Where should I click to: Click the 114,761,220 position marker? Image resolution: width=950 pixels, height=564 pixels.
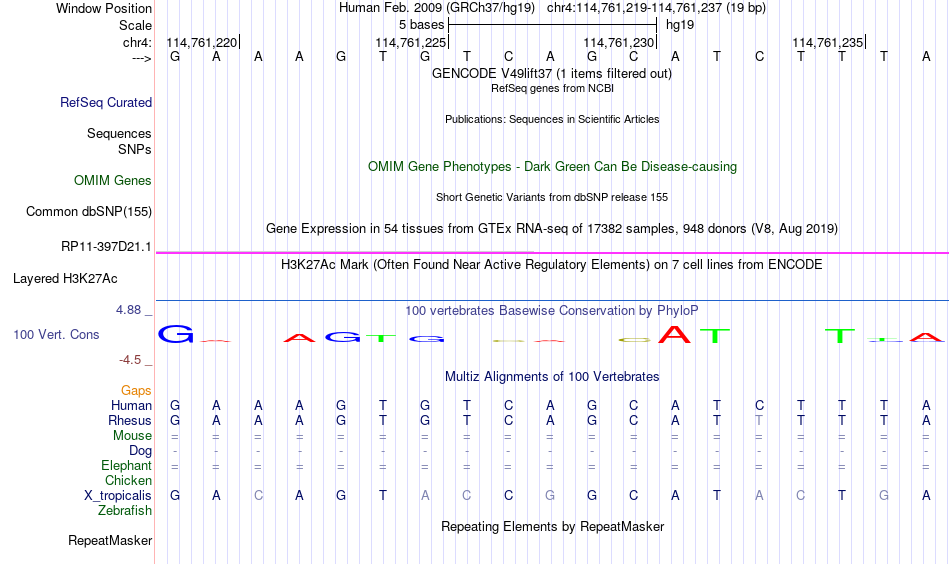(202, 42)
